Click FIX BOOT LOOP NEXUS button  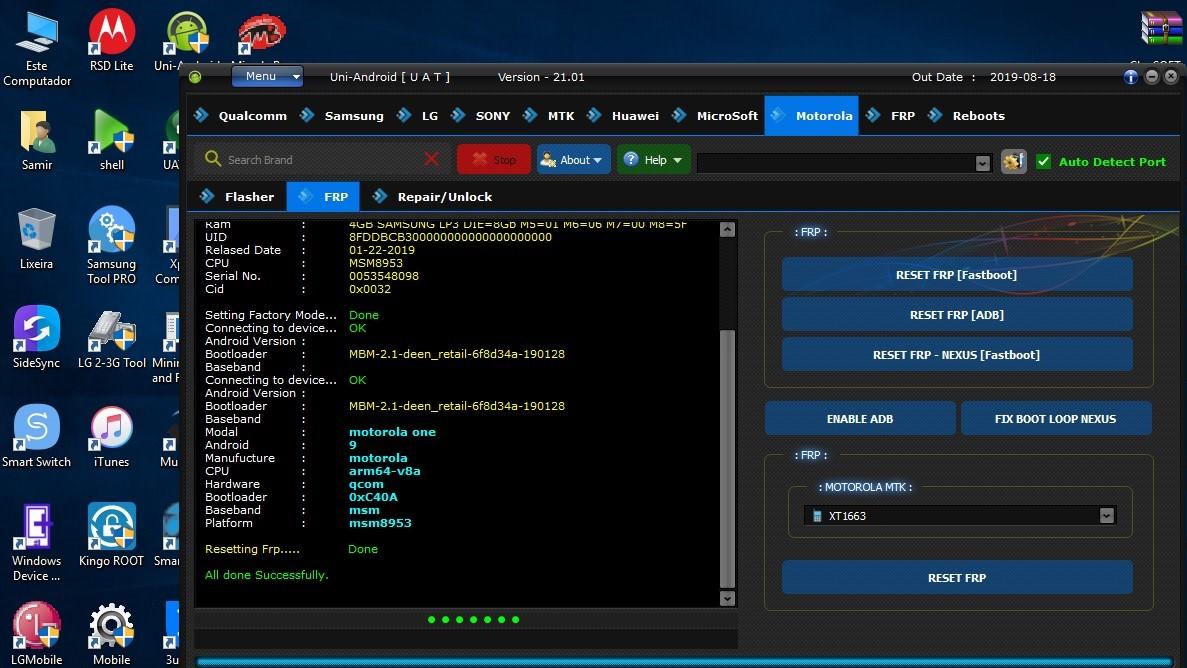(x=1056, y=419)
